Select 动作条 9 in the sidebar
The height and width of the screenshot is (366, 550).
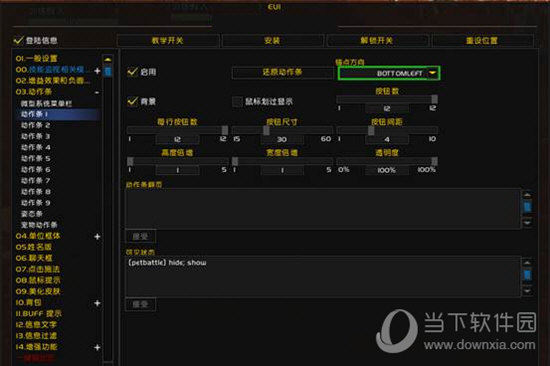35,203
